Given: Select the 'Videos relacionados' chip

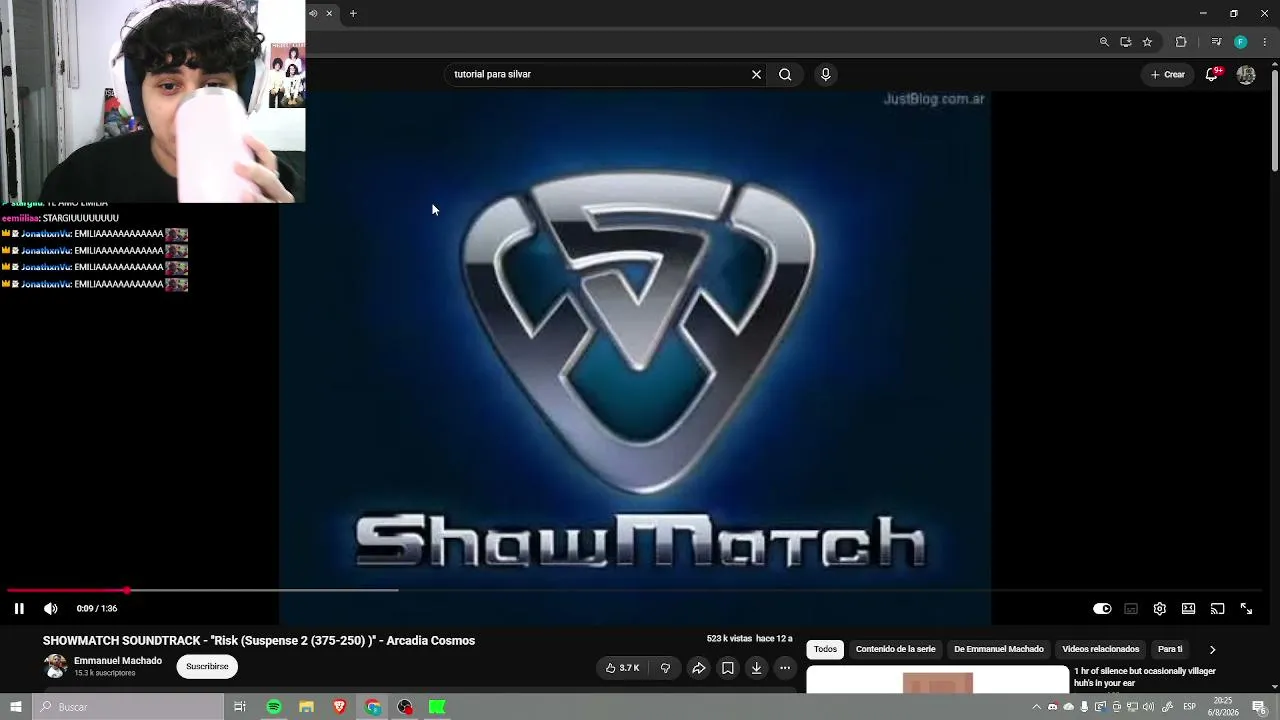Looking at the screenshot, I should [1100, 649].
